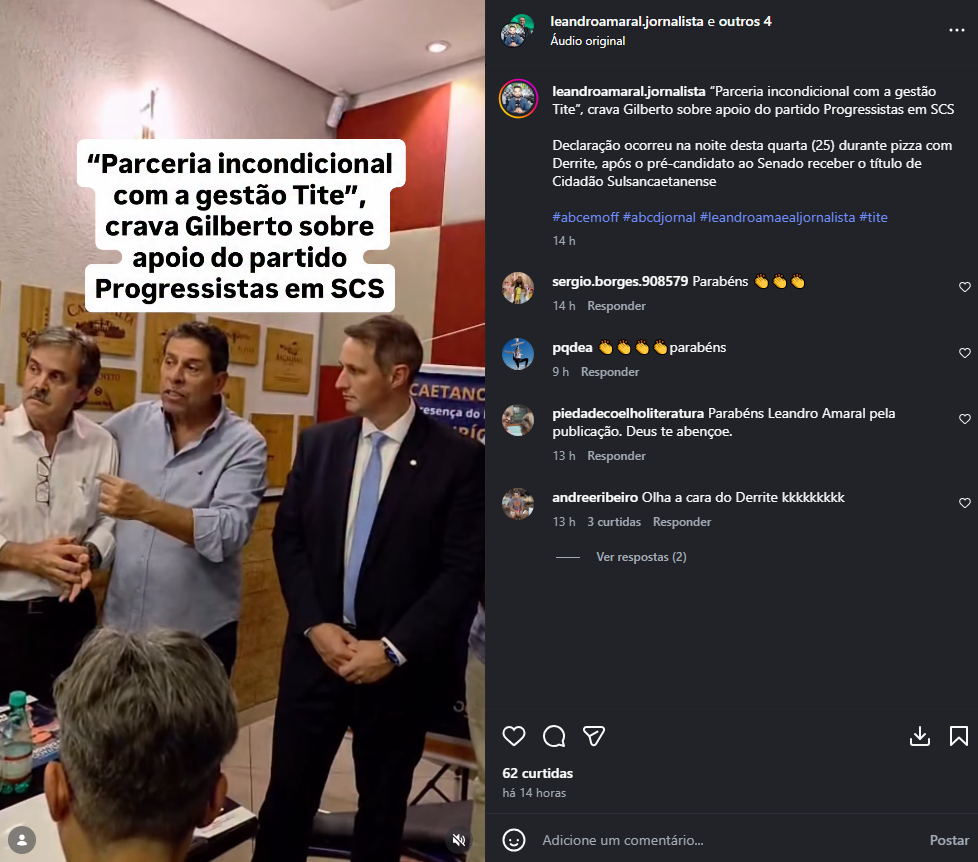Reply to piedadecoelholiteratura's comment
The width and height of the screenshot is (978, 862).
(616, 456)
